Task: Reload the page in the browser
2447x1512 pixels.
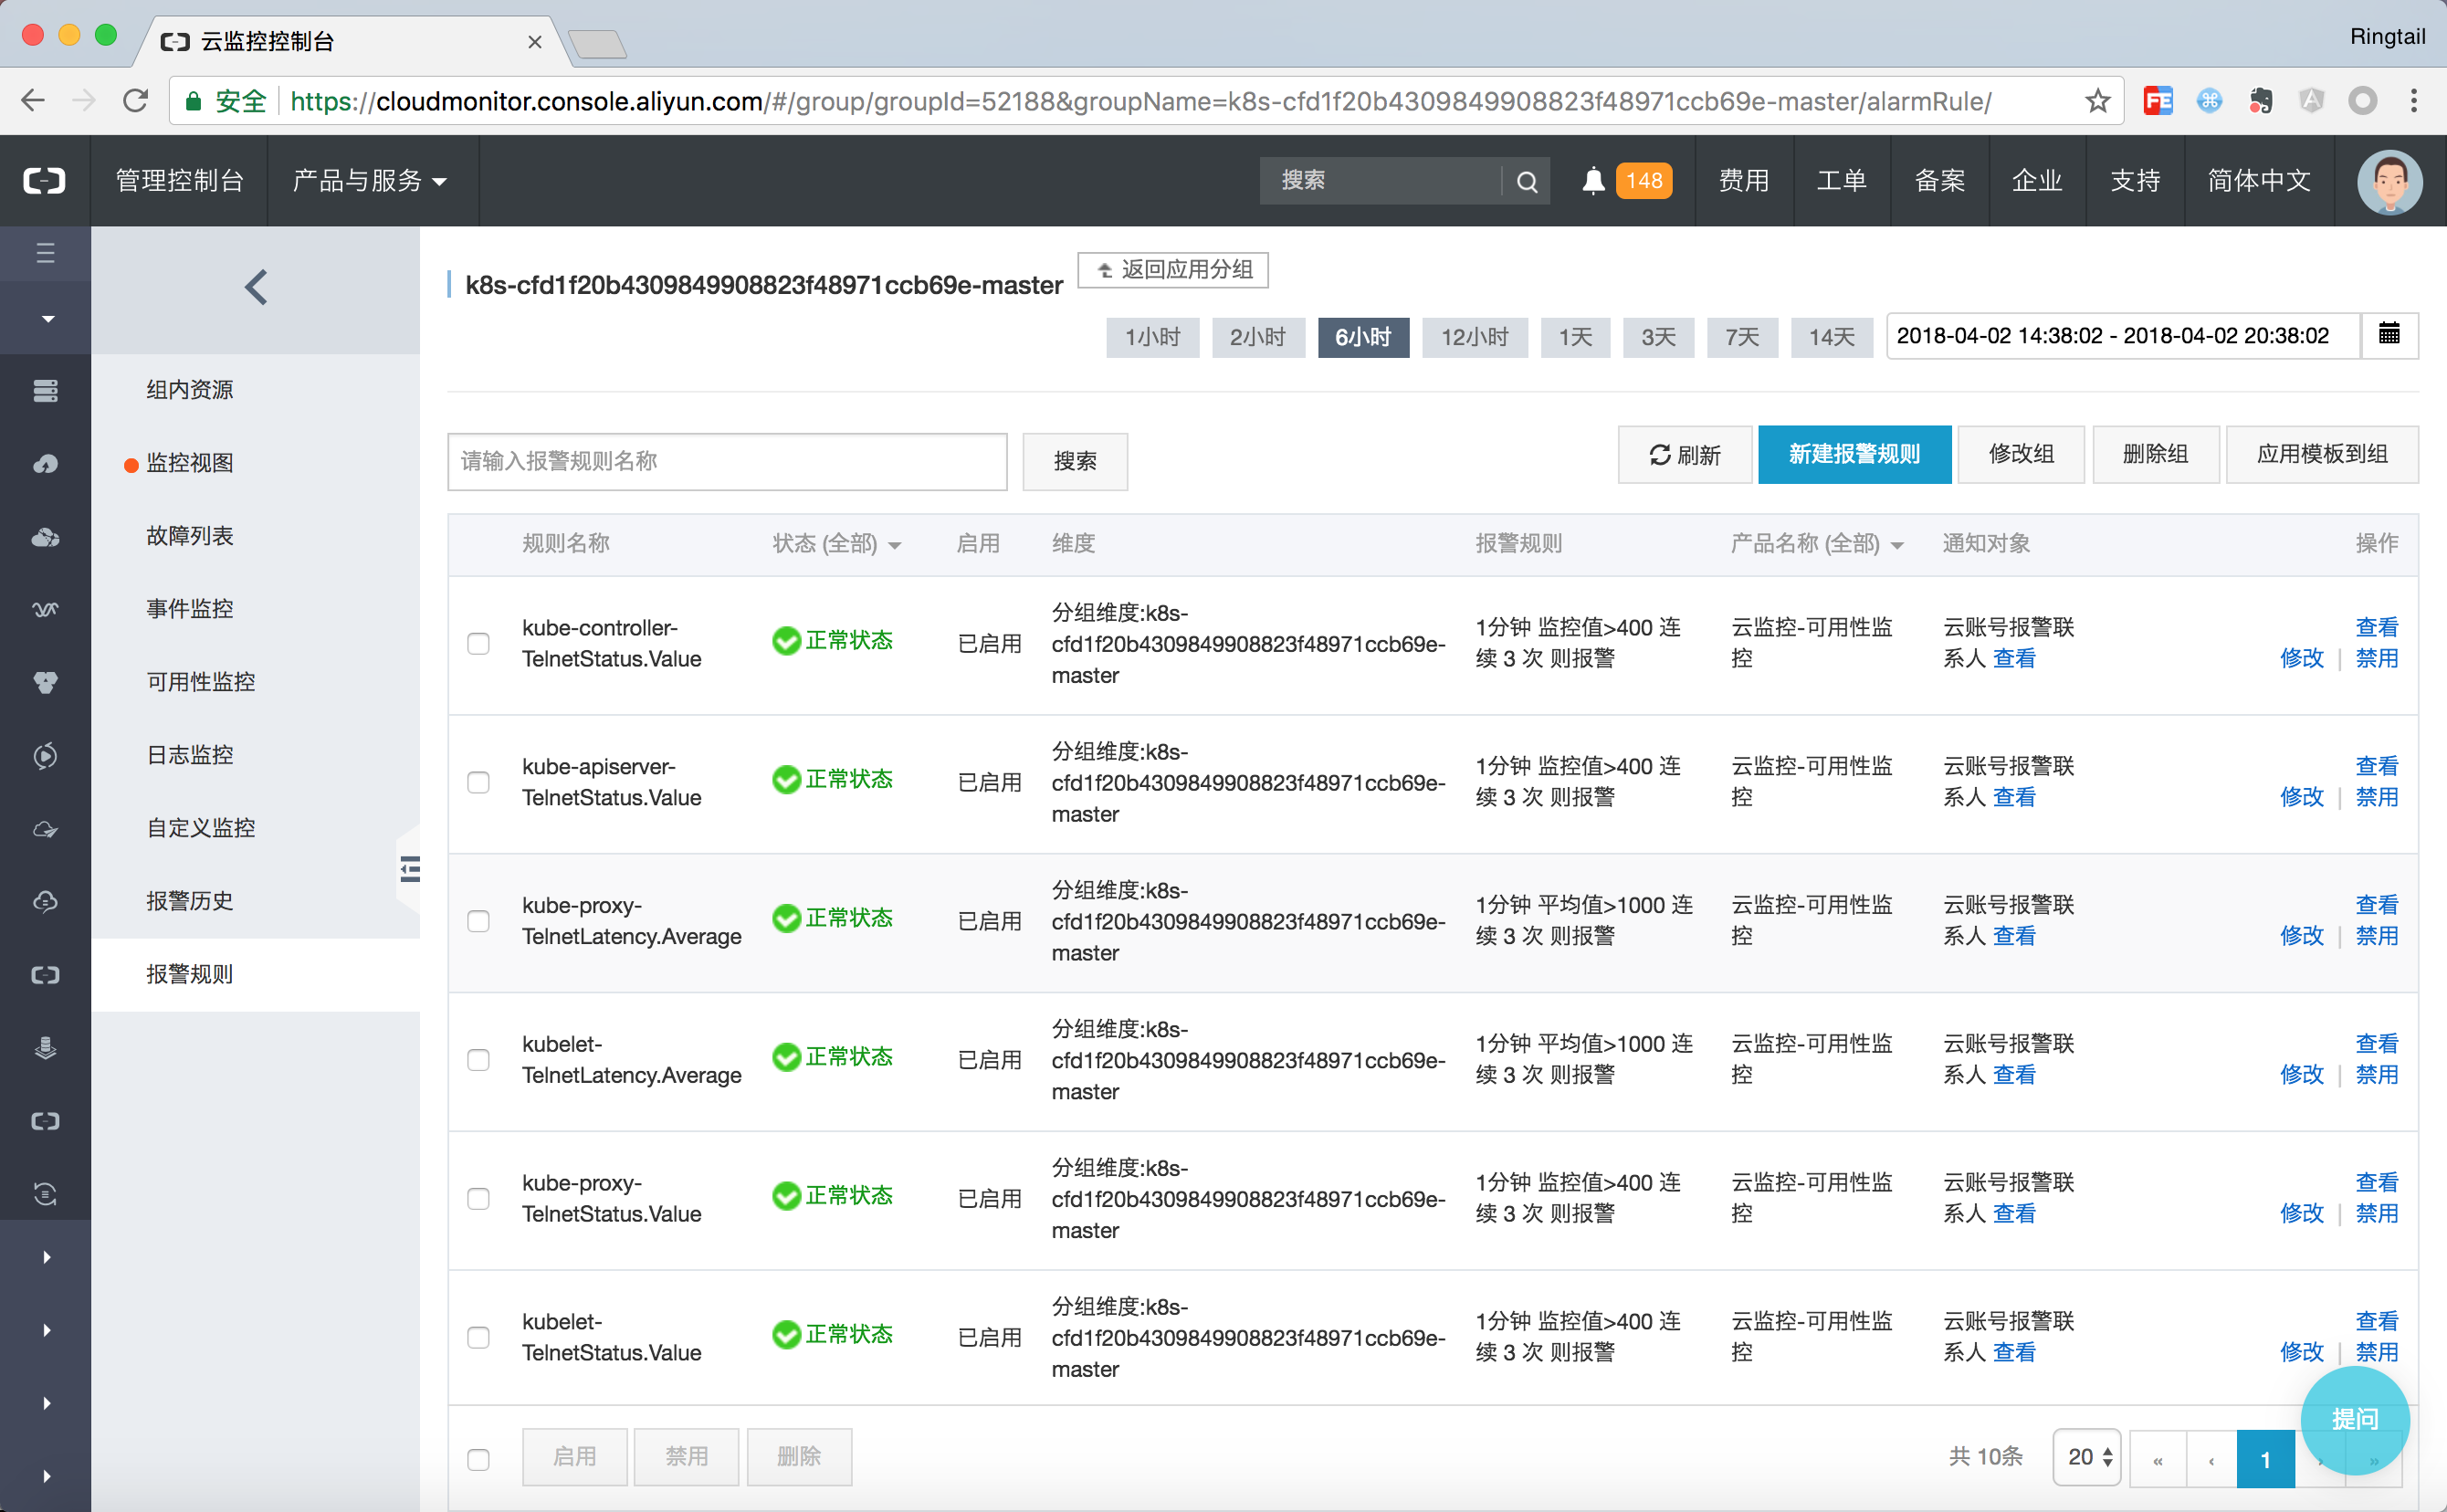Action: pos(135,100)
